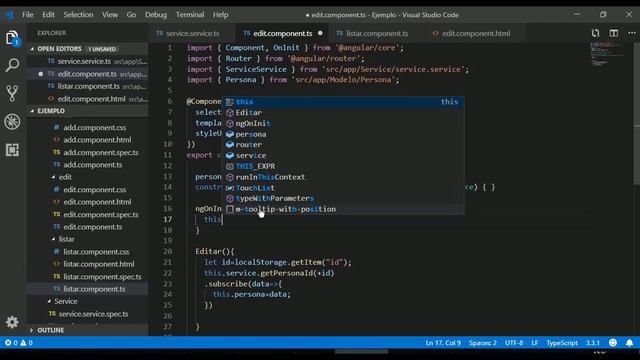Click 'Spaces: 2' indentation setting
Screen dimensions: 640x360
click(x=482, y=342)
